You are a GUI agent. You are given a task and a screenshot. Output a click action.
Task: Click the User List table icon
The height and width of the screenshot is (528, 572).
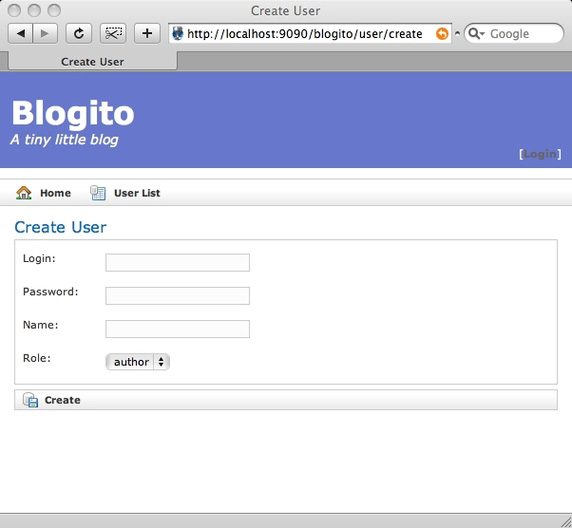98,193
